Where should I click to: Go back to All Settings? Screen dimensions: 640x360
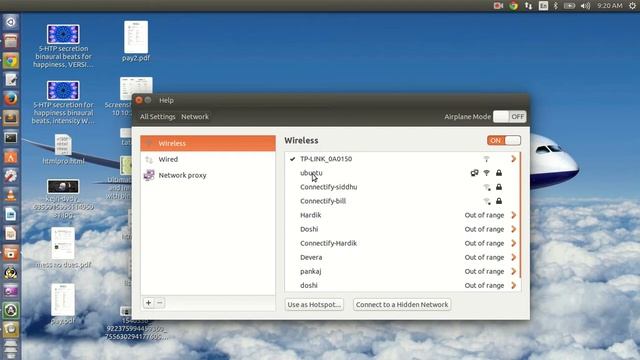point(157,117)
